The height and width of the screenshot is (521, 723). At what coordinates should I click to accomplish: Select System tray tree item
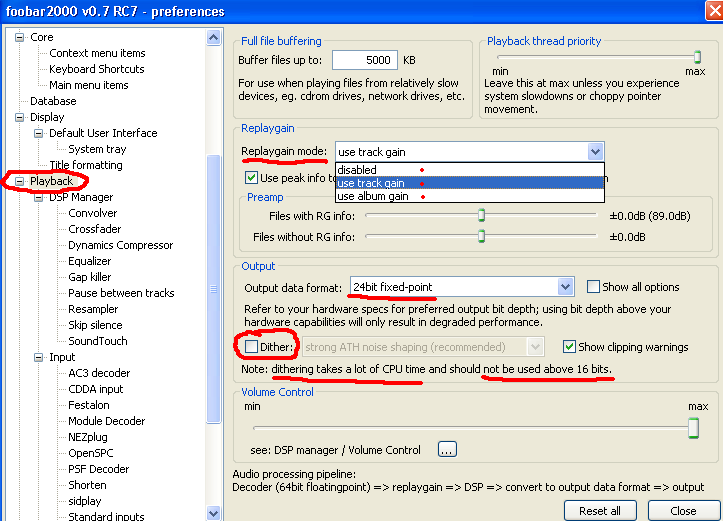click(x=97, y=149)
